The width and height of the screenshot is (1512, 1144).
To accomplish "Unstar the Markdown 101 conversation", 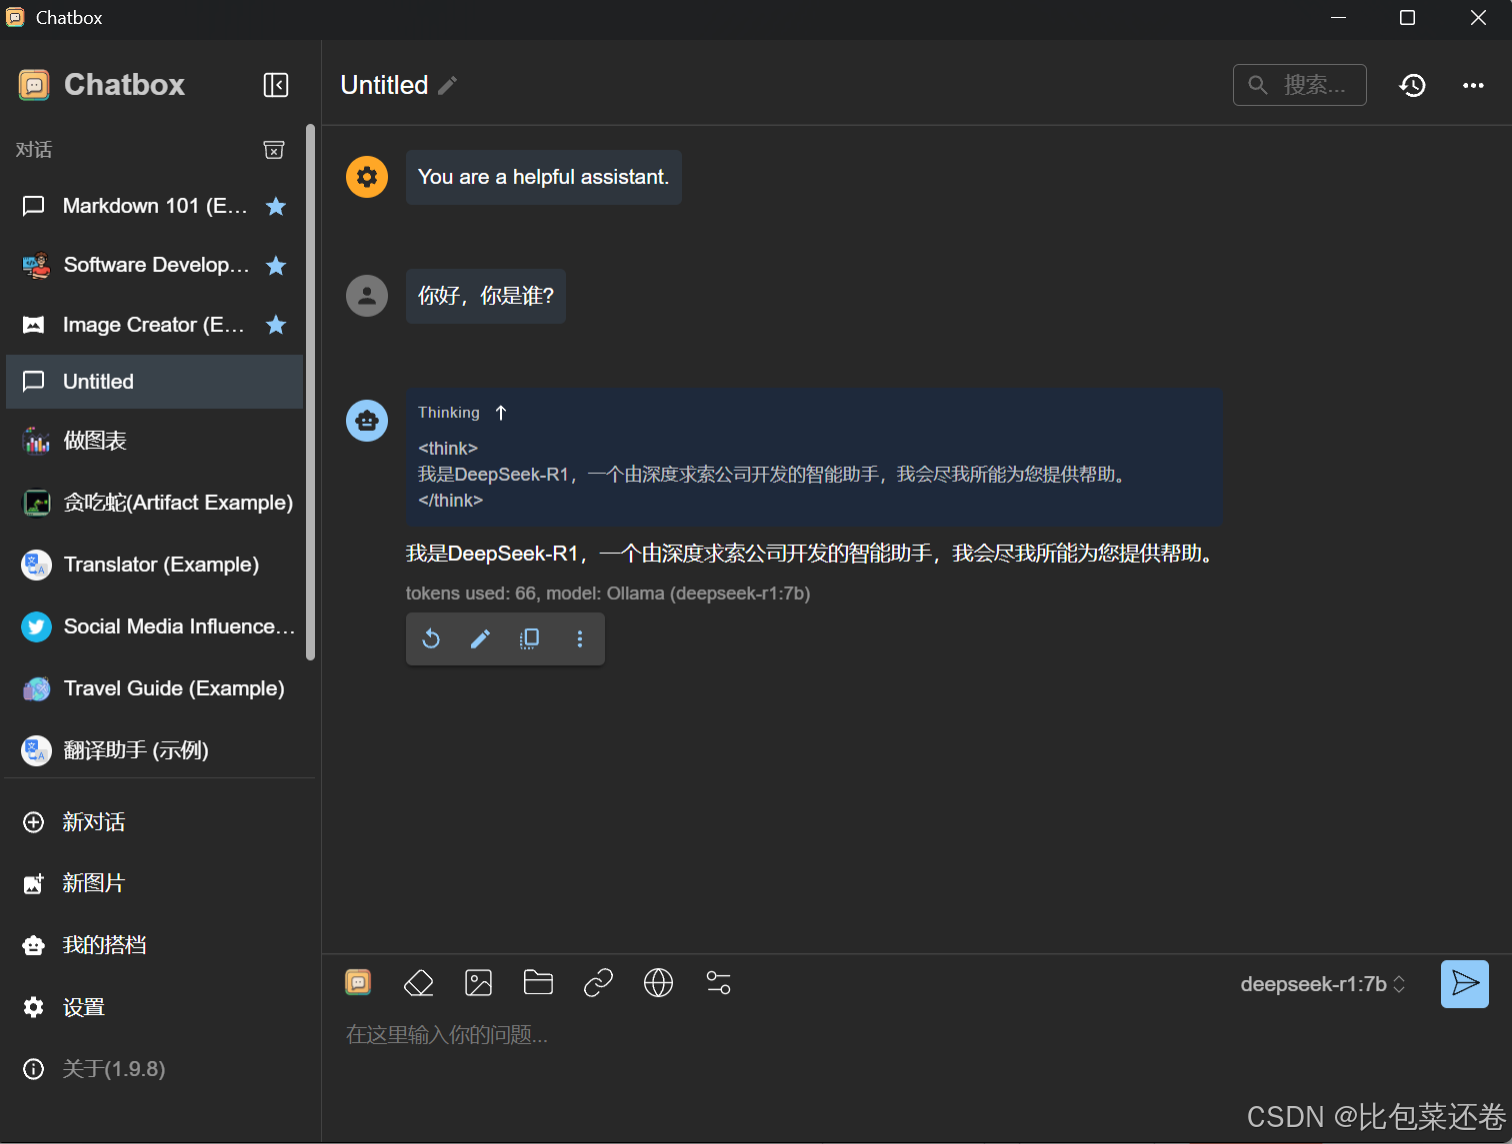I will tap(276, 206).
